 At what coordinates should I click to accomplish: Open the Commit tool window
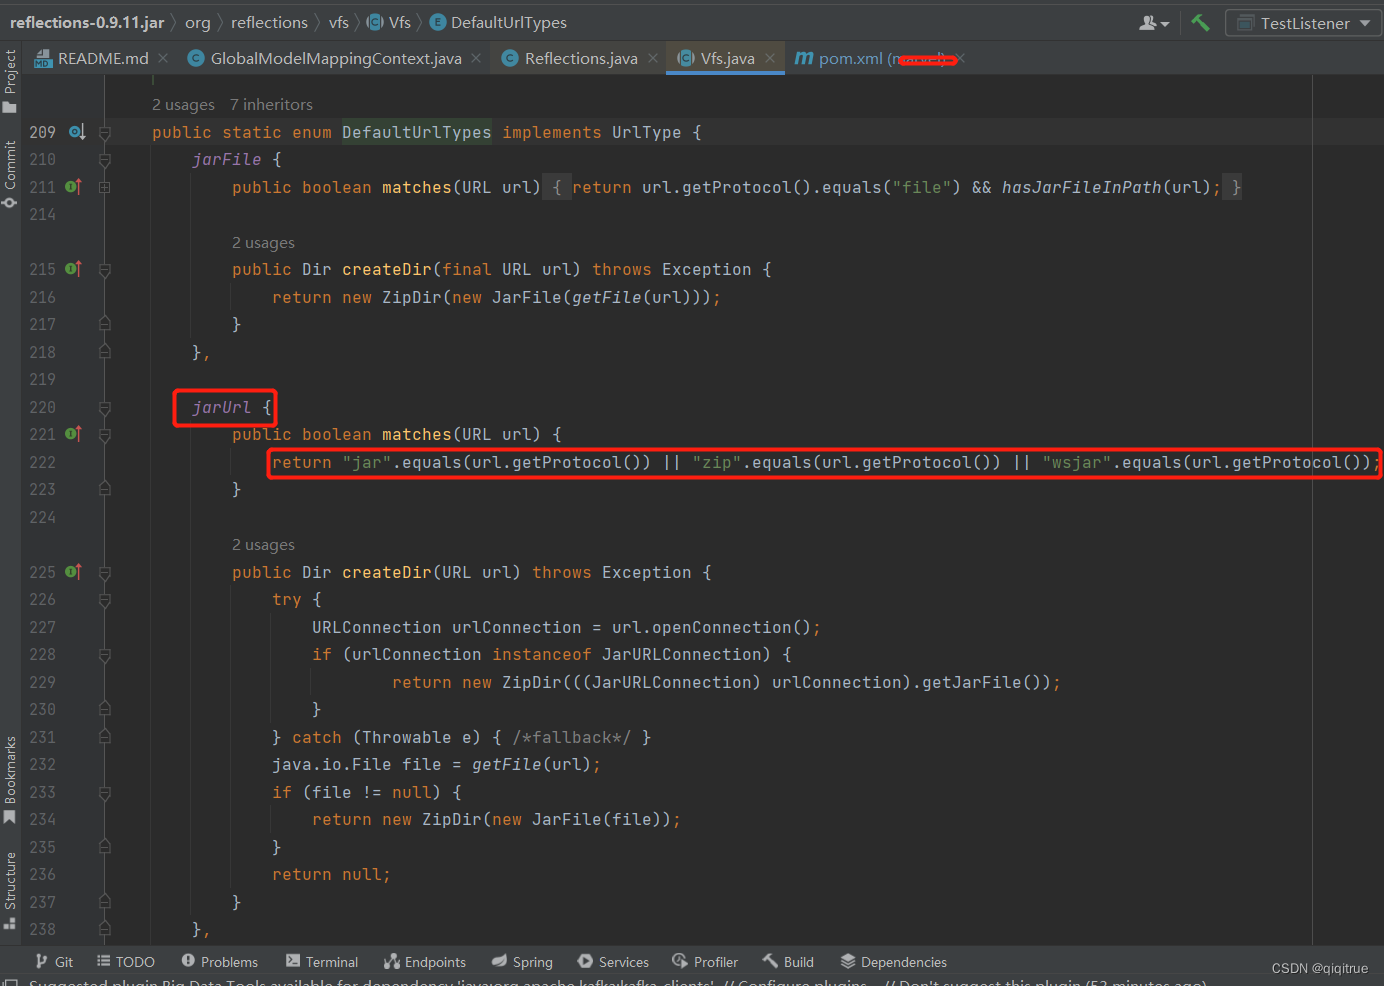(x=10, y=174)
